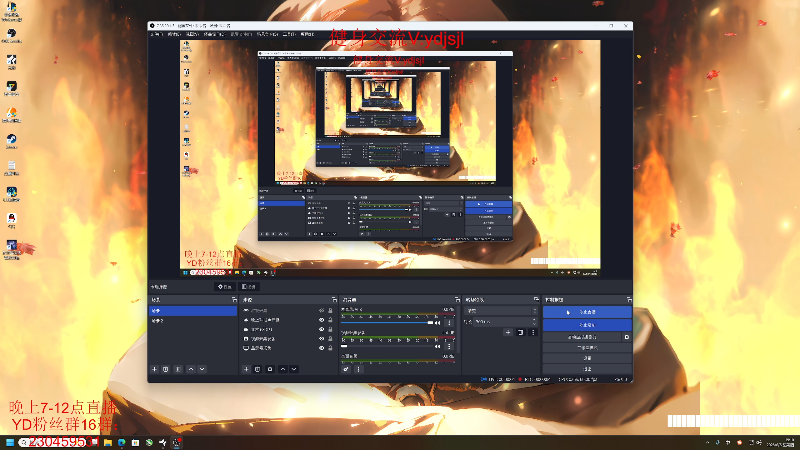
Task: Adjust the transition duration spin box arrows
Action: [534, 322]
